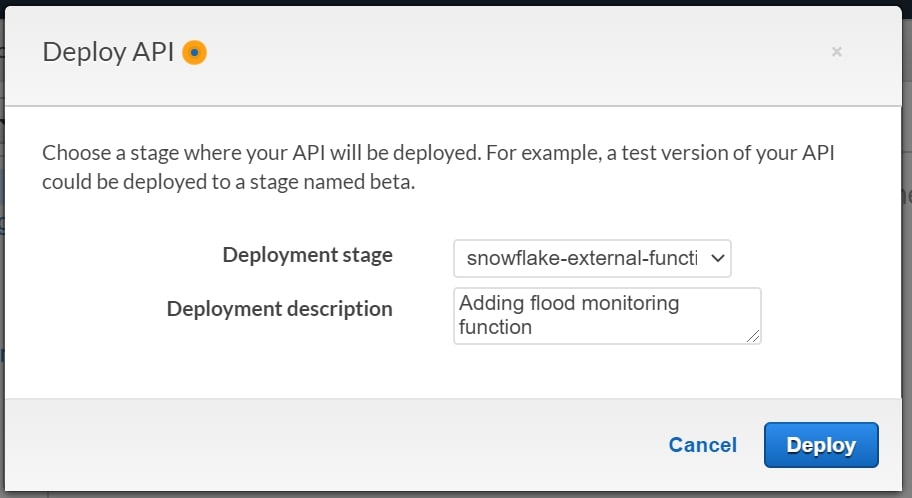Click the Deploy API dialog title
The image size is (912, 498).
click(108, 52)
